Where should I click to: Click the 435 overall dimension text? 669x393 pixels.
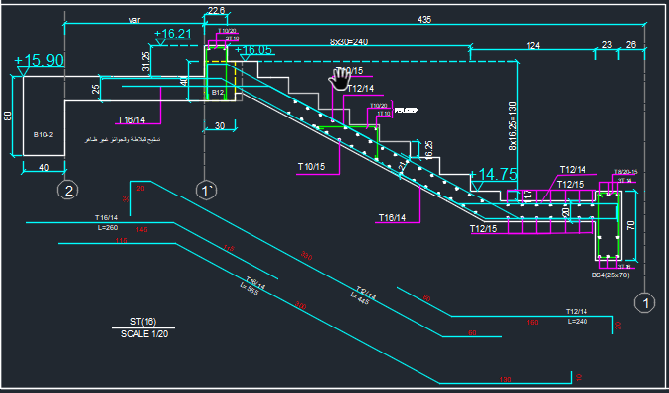(x=424, y=20)
